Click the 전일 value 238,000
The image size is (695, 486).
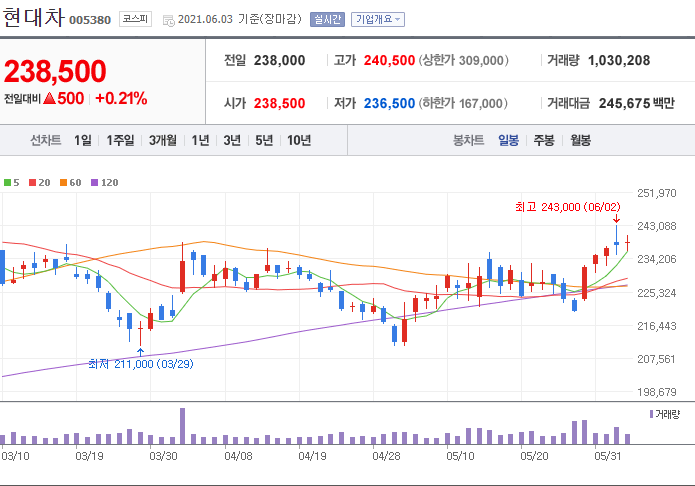[x=279, y=60]
